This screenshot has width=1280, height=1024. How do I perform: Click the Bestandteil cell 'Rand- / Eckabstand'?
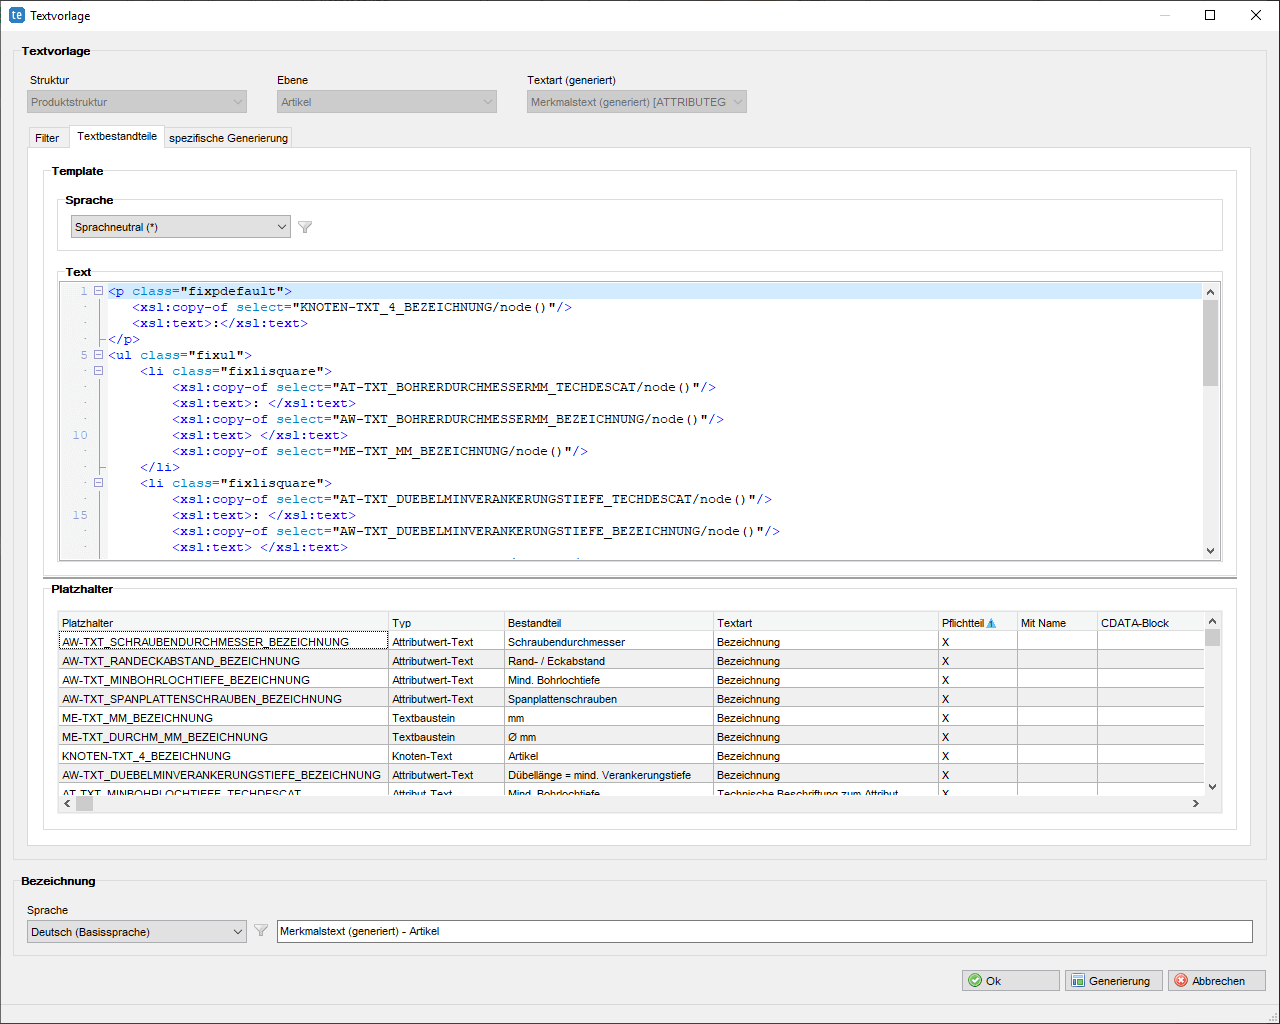click(x=608, y=661)
